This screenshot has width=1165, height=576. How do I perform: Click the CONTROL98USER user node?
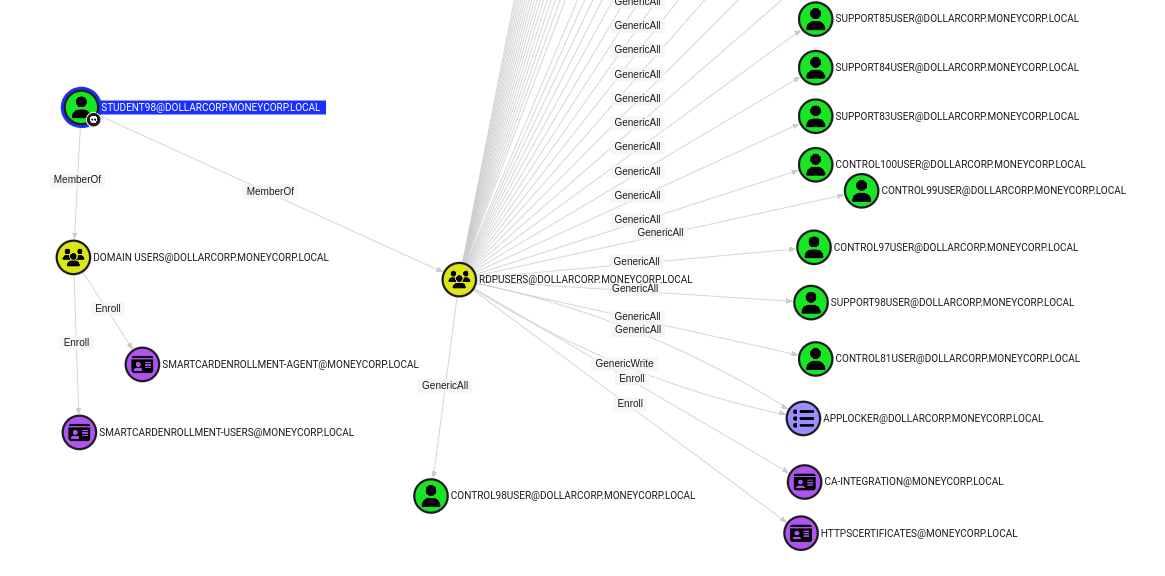click(x=431, y=496)
